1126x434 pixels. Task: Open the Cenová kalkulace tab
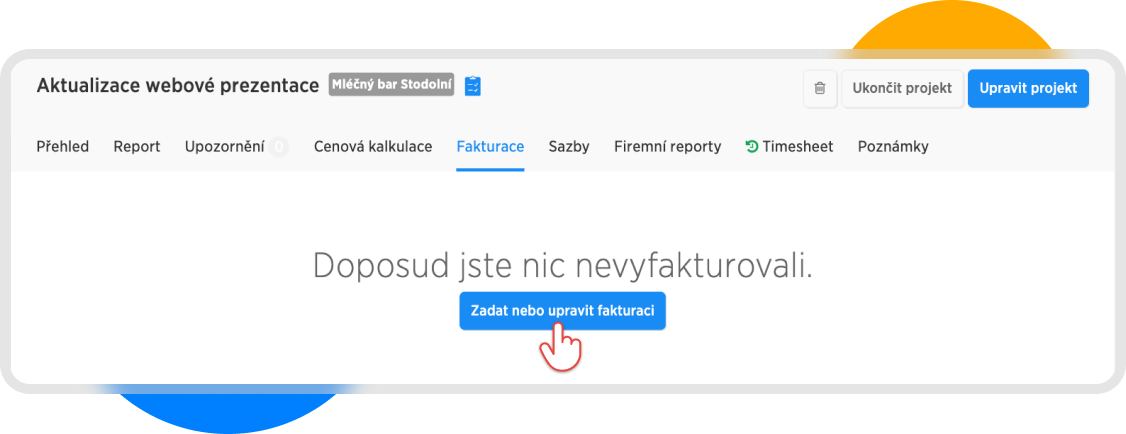coord(373,147)
